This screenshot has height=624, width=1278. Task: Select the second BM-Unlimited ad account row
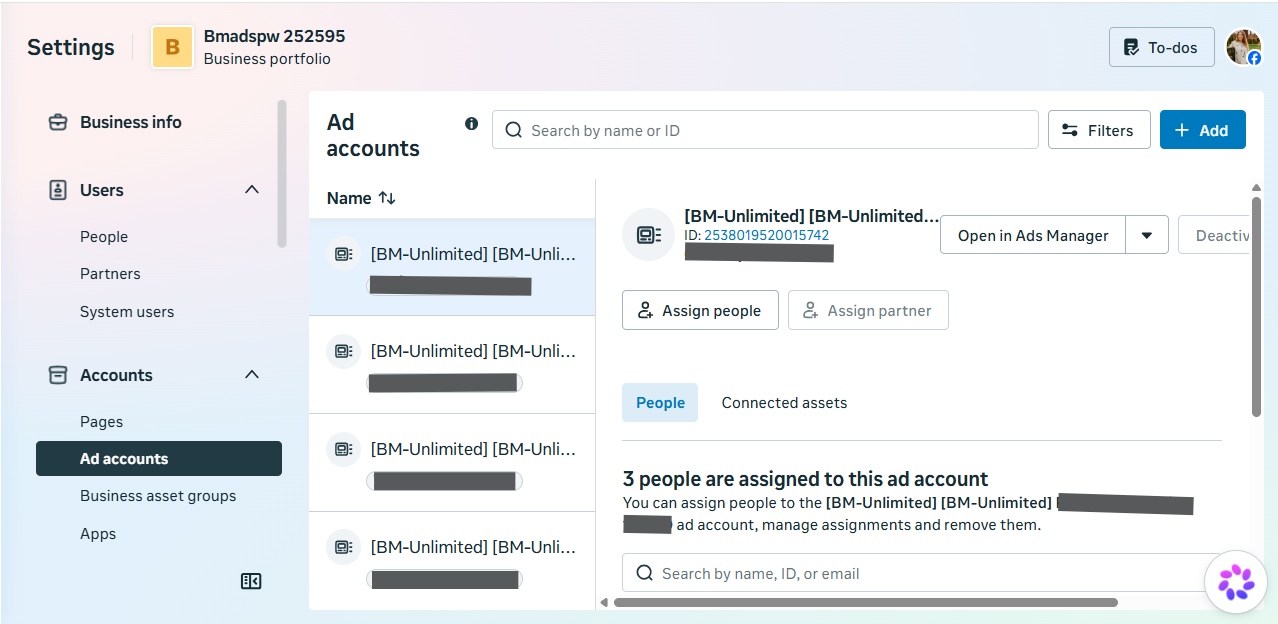click(452, 365)
